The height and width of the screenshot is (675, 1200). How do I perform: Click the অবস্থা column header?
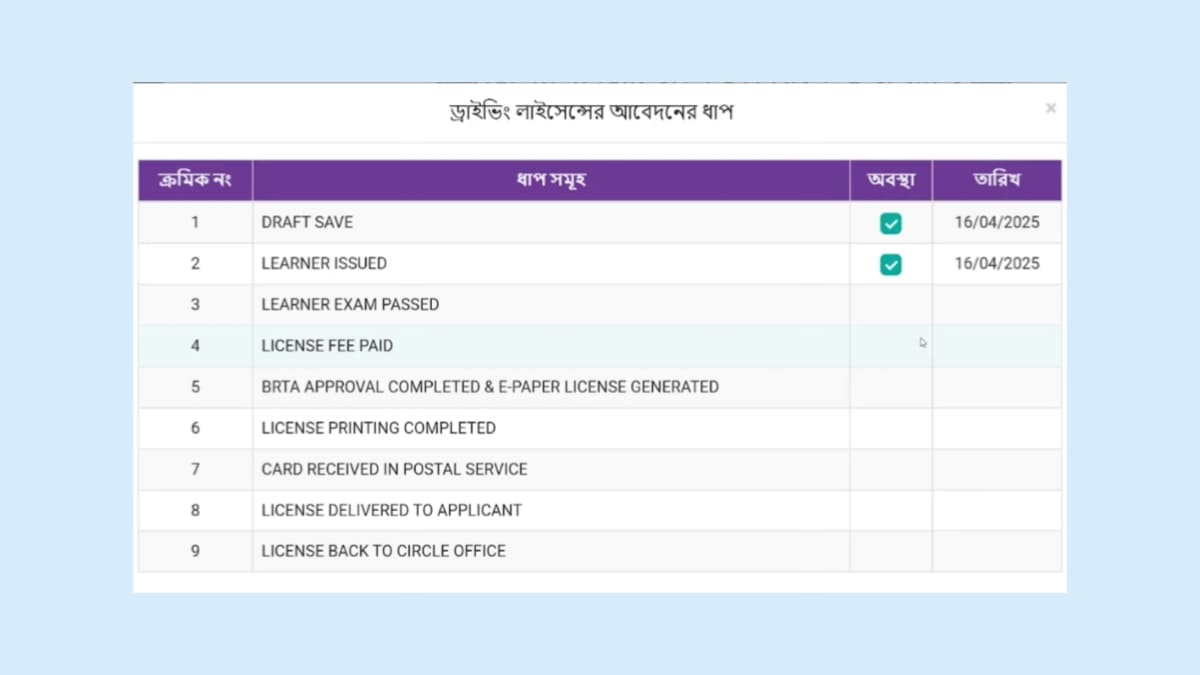point(891,180)
